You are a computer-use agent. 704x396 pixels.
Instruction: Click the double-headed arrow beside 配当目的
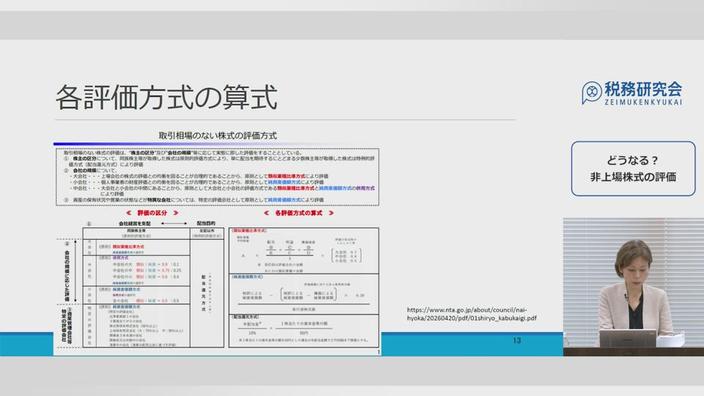coord(174,223)
